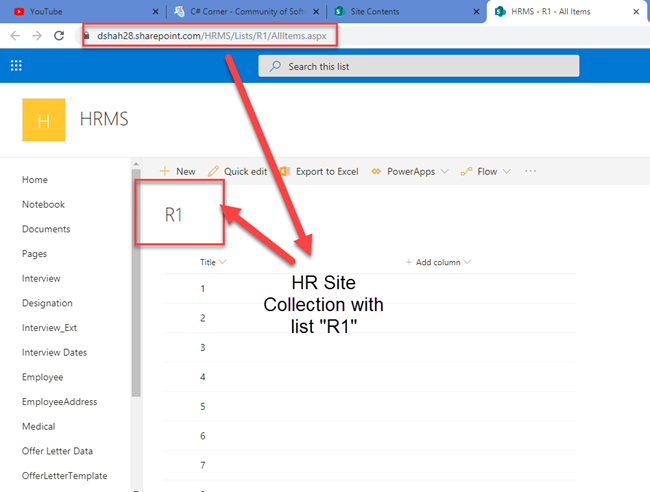Open the Interview_Ext list link
Viewport: 650px width, 492px height.
(x=49, y=327)
